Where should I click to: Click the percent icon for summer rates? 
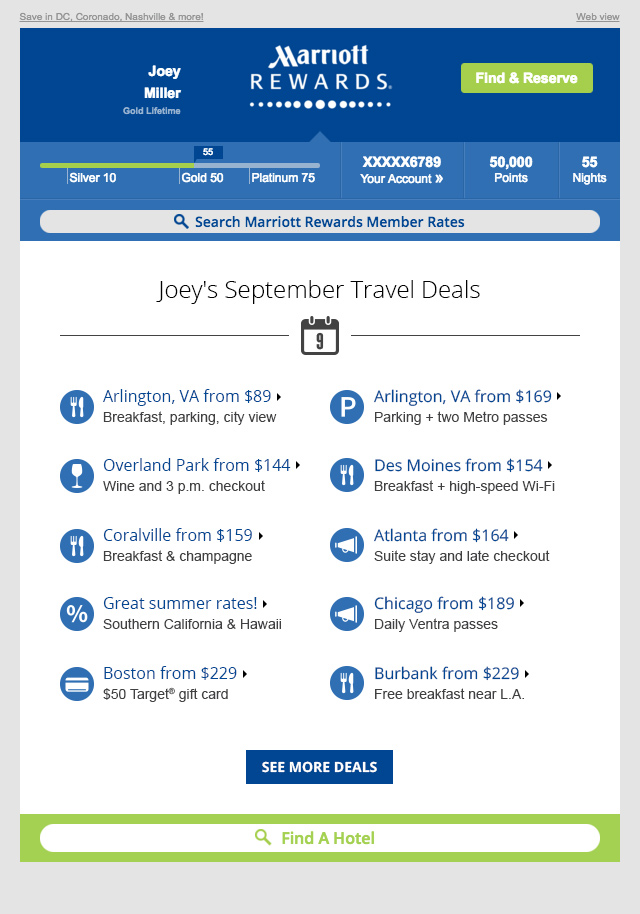[76, 613]
